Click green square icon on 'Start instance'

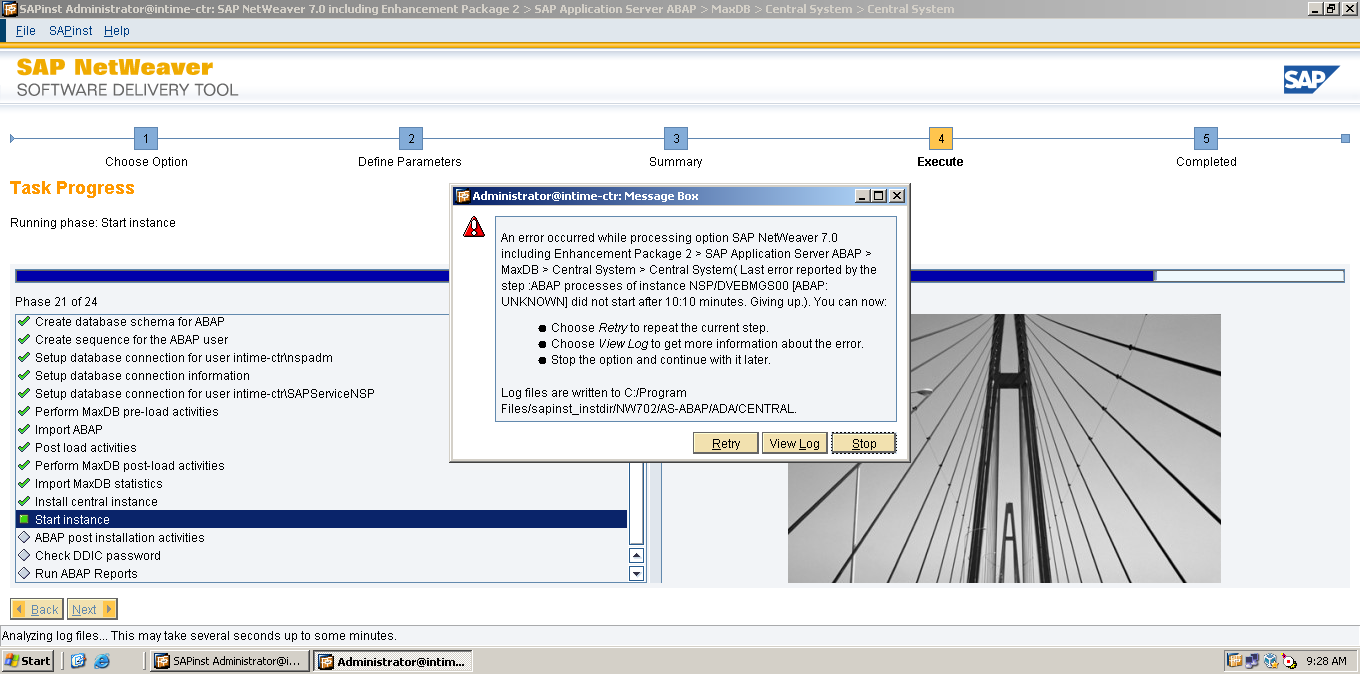click(24, 519)
